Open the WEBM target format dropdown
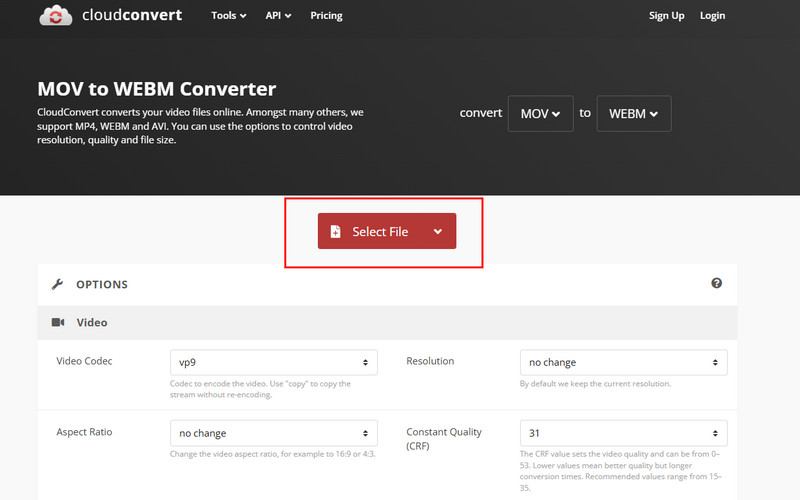This screenshot has width=800, height=500. [634, 113]
